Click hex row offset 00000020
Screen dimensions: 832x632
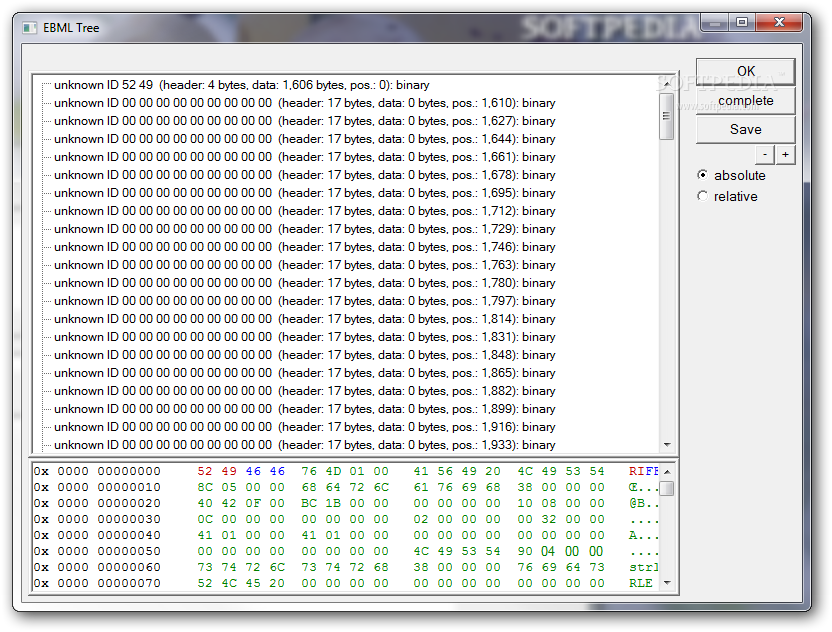click(x=129, y=503)
